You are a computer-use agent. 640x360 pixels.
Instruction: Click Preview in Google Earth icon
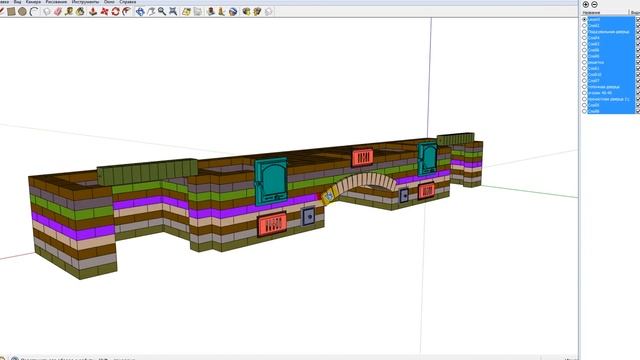(233, 11)
